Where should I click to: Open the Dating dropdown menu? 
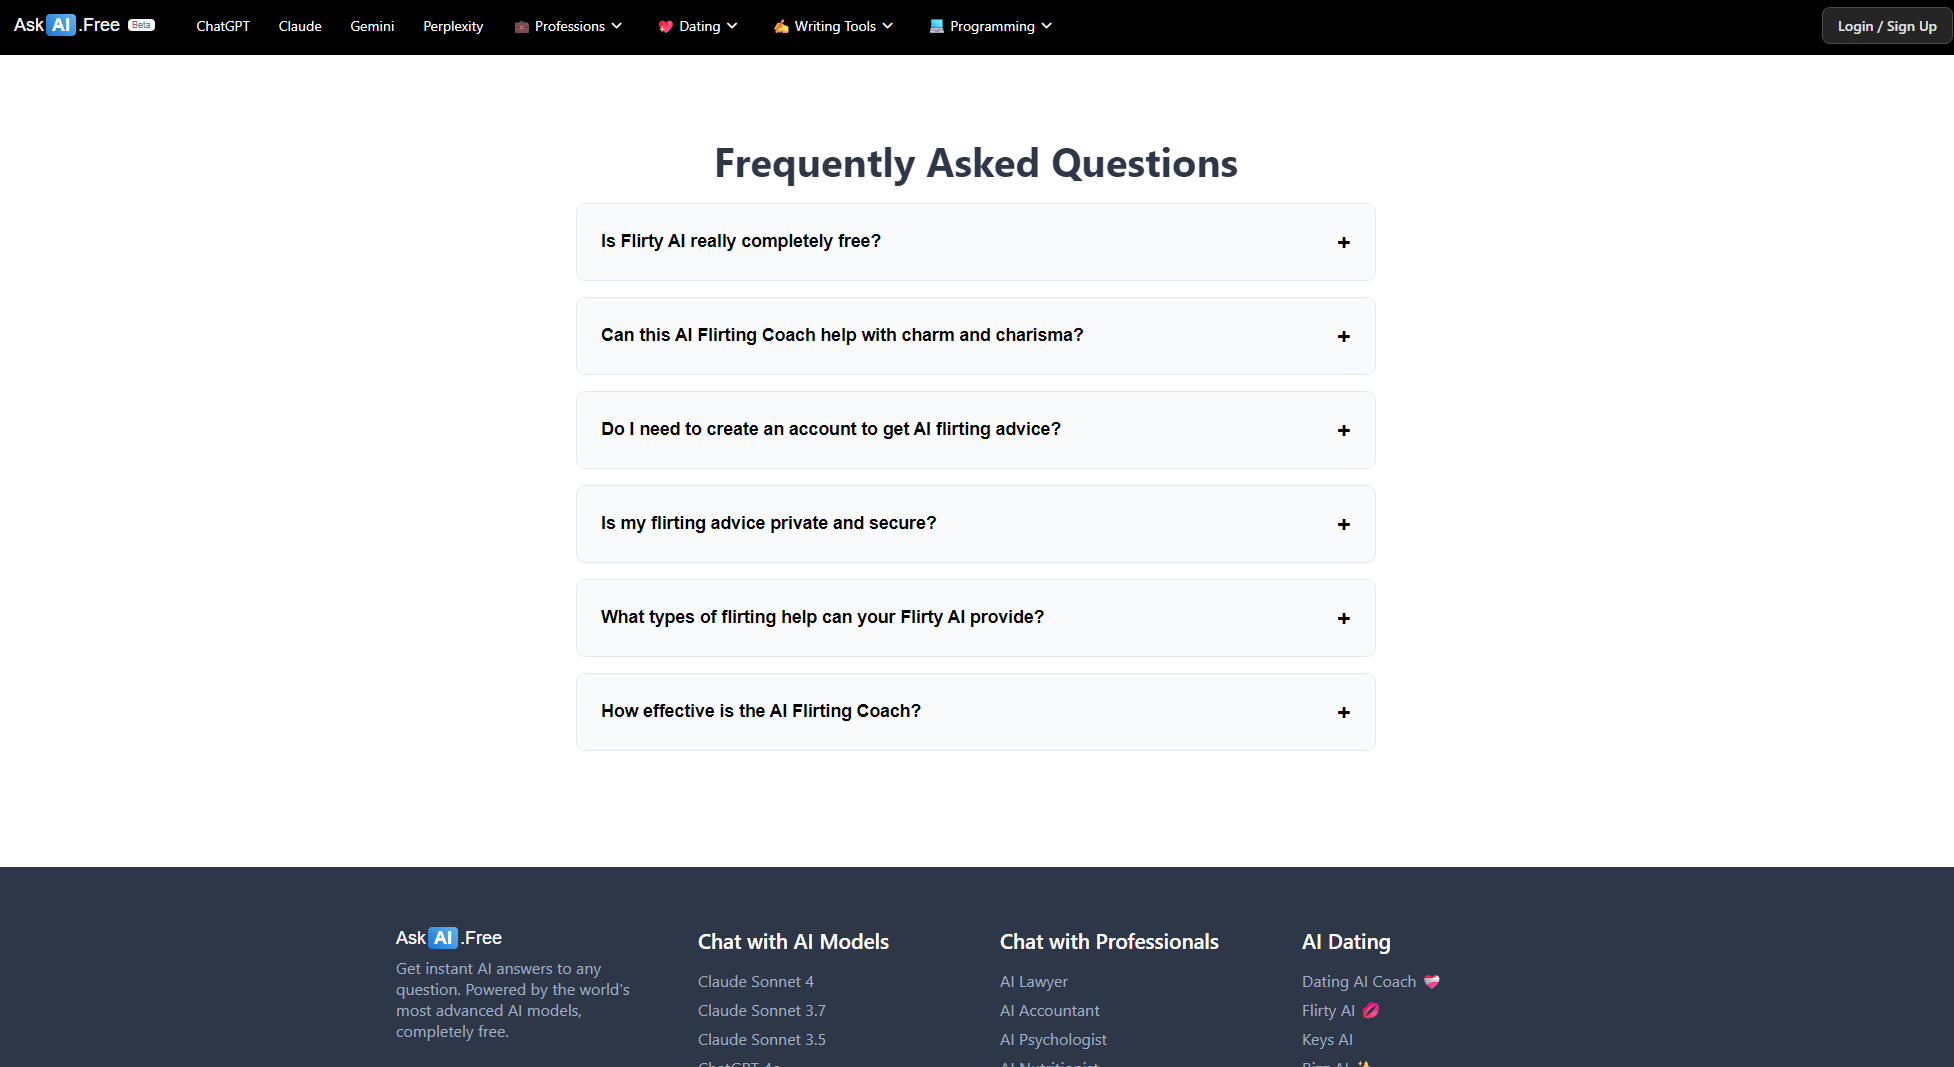click(x=698, y=26)
